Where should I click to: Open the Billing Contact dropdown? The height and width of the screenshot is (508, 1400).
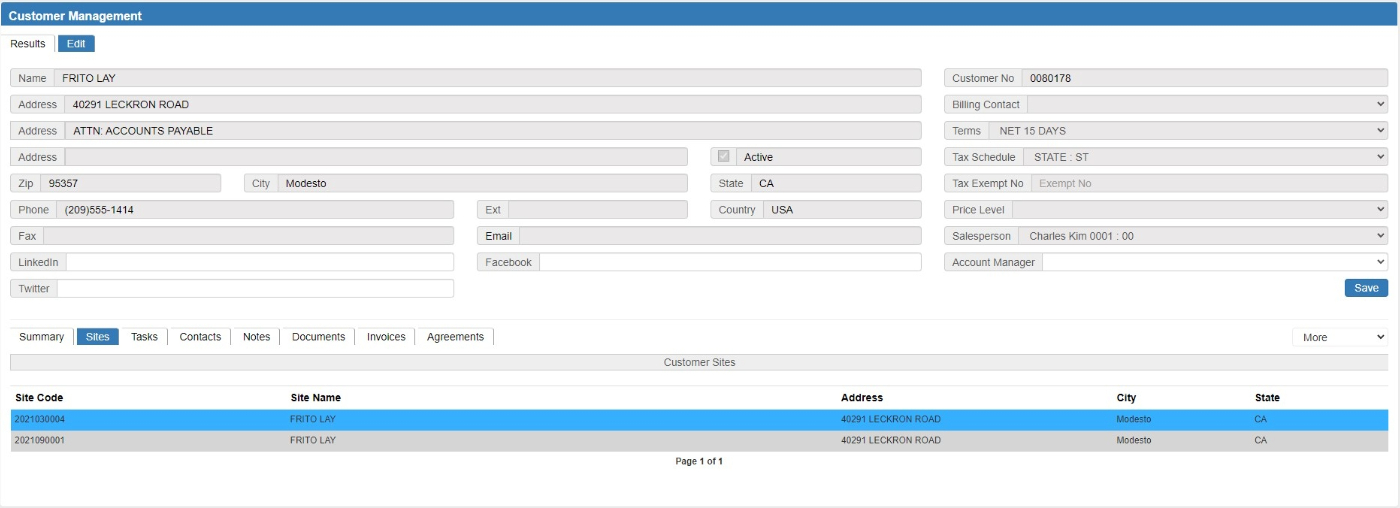coord(1208,104)
